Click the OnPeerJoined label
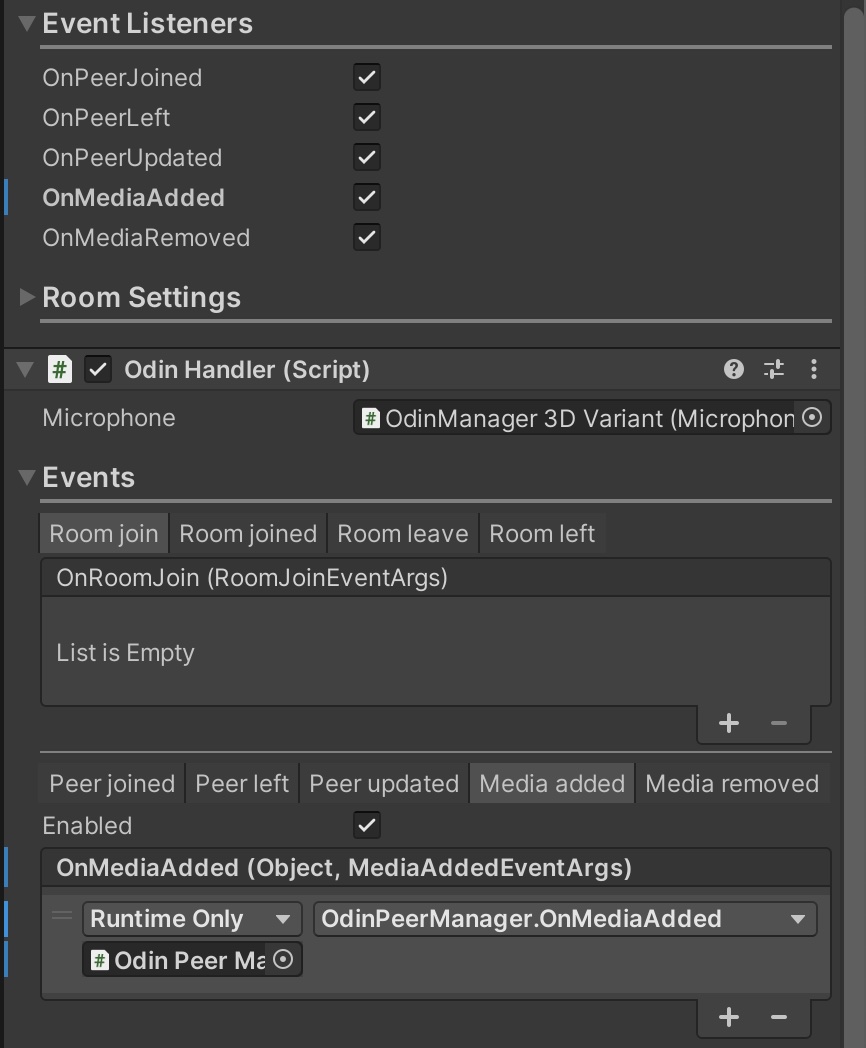 (x=122, y=78)
